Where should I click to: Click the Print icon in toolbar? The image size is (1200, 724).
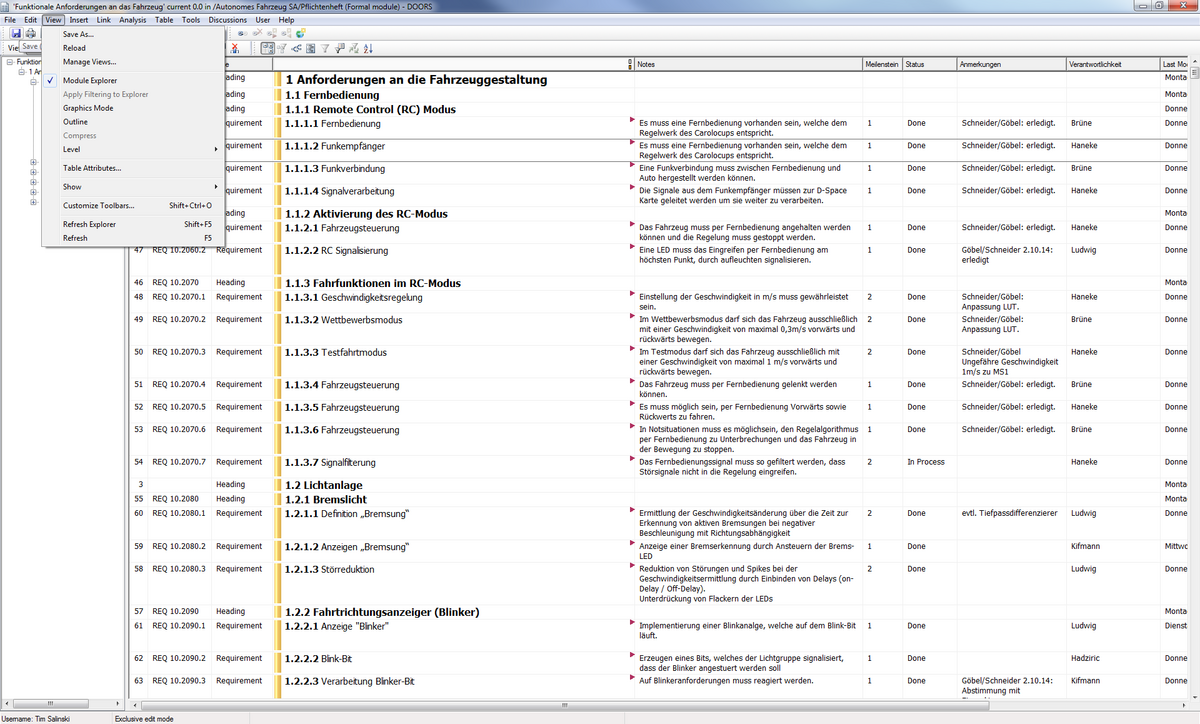31,34
